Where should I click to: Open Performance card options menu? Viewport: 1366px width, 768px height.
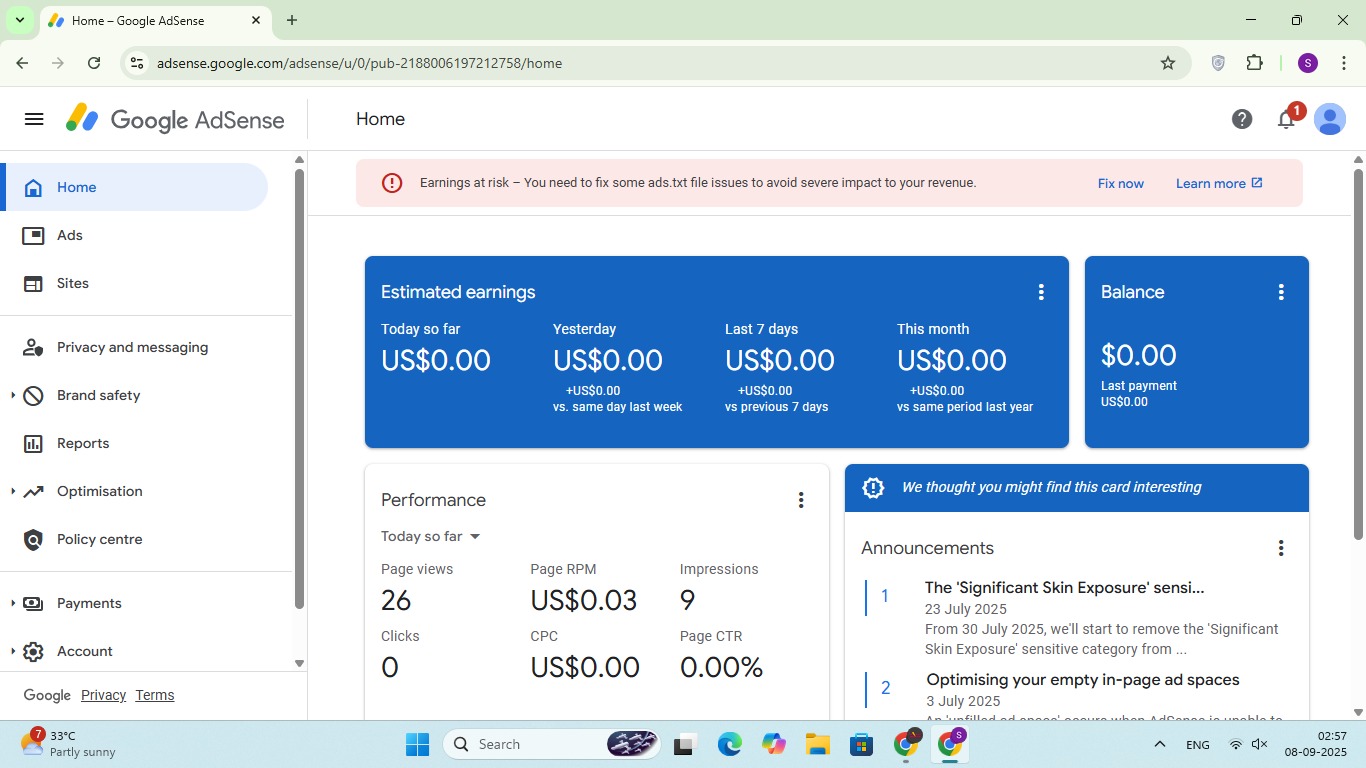coord(801,500)
